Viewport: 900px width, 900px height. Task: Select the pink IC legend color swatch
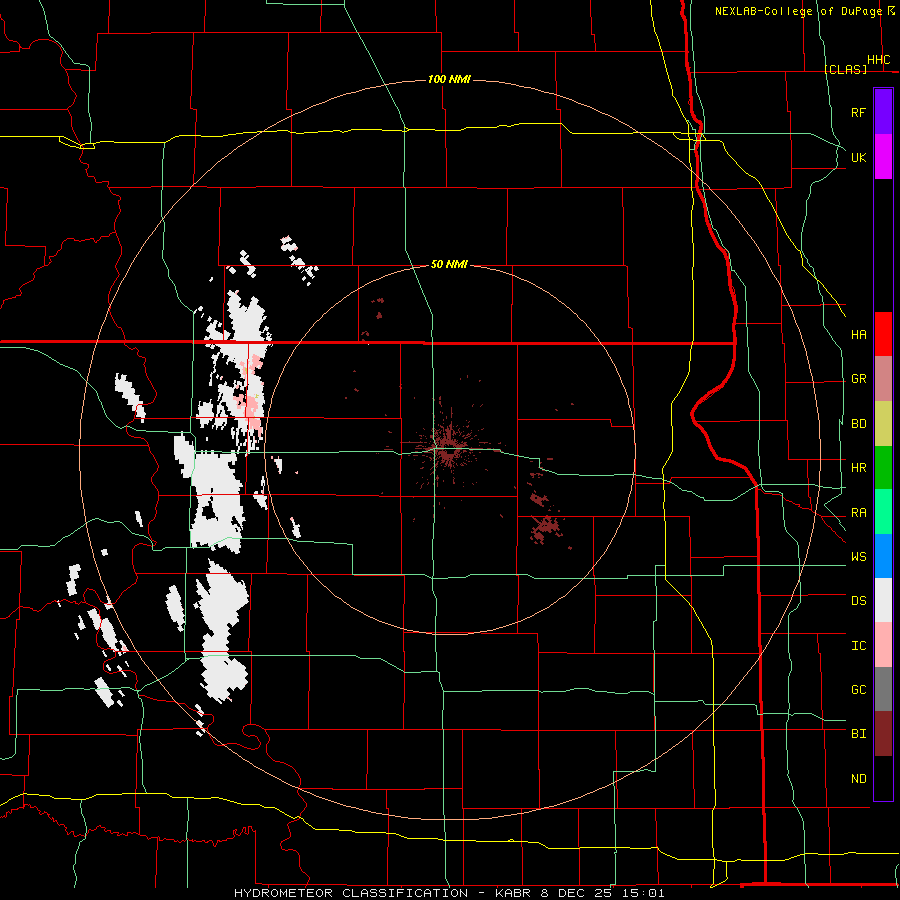tap(883, 645)
